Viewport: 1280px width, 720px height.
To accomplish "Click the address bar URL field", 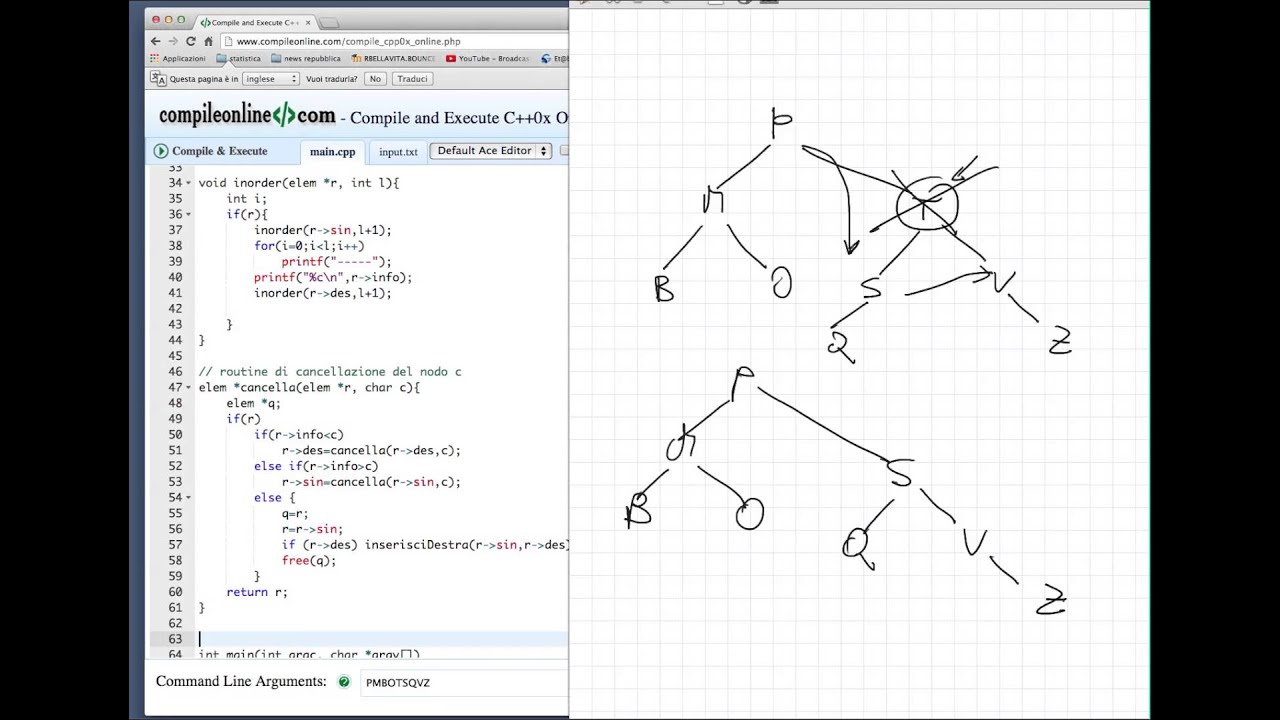I will pyautogui.click(x=395, y=42).
